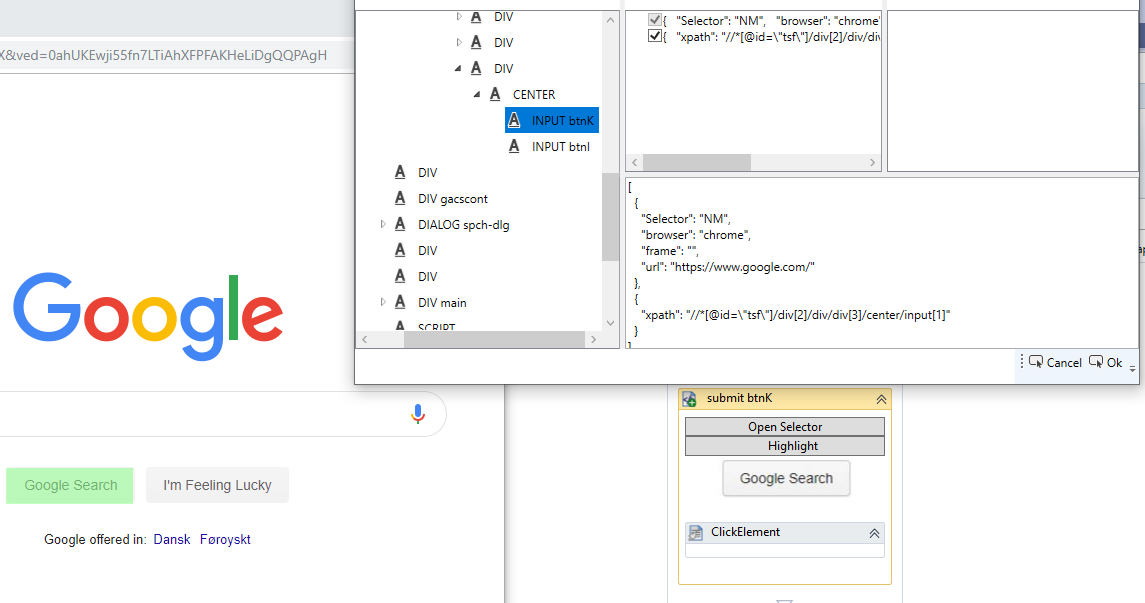The image size is (1145, 603).
Task: Collapse the ClickElement activity
Action: (x=874, y=534)
